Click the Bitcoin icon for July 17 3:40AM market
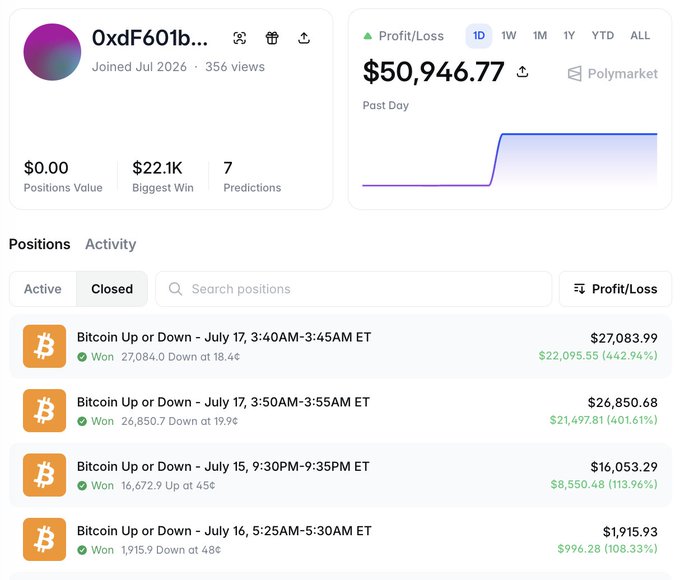 (x=44, y=346)
